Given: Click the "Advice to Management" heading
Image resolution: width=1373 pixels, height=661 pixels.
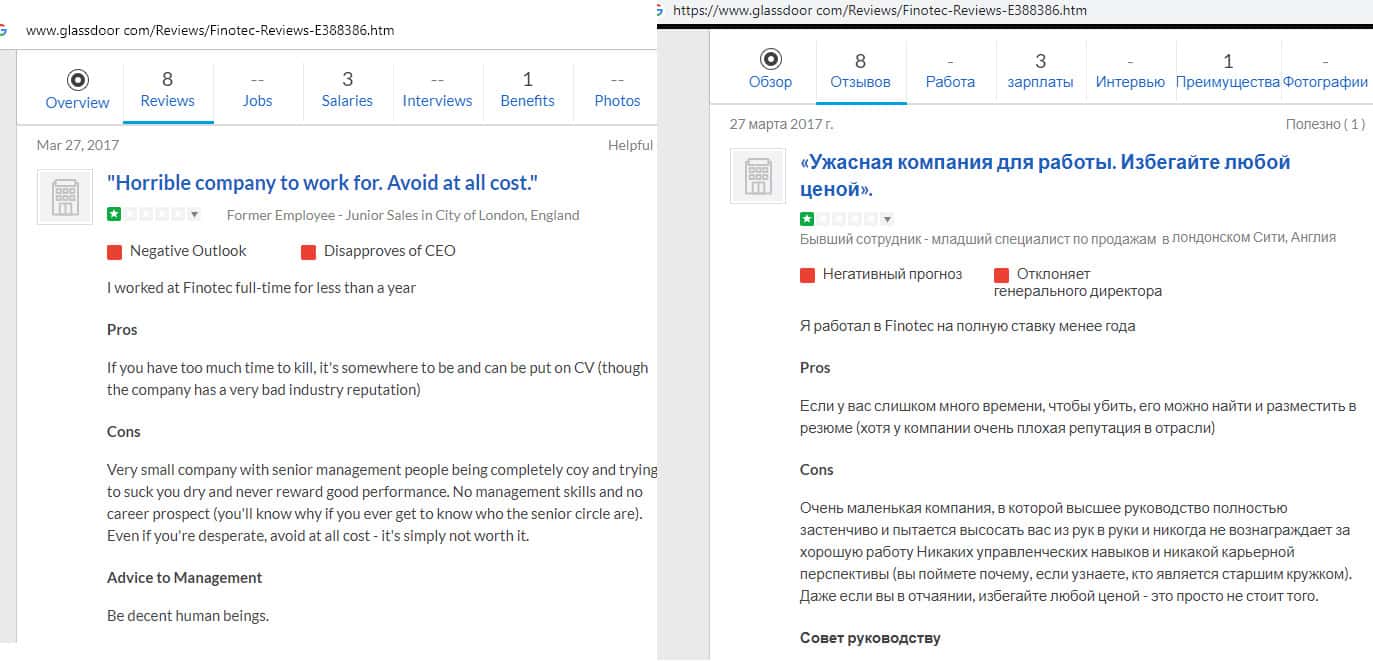Looking at the screenshot, I should tap(184, 577).
